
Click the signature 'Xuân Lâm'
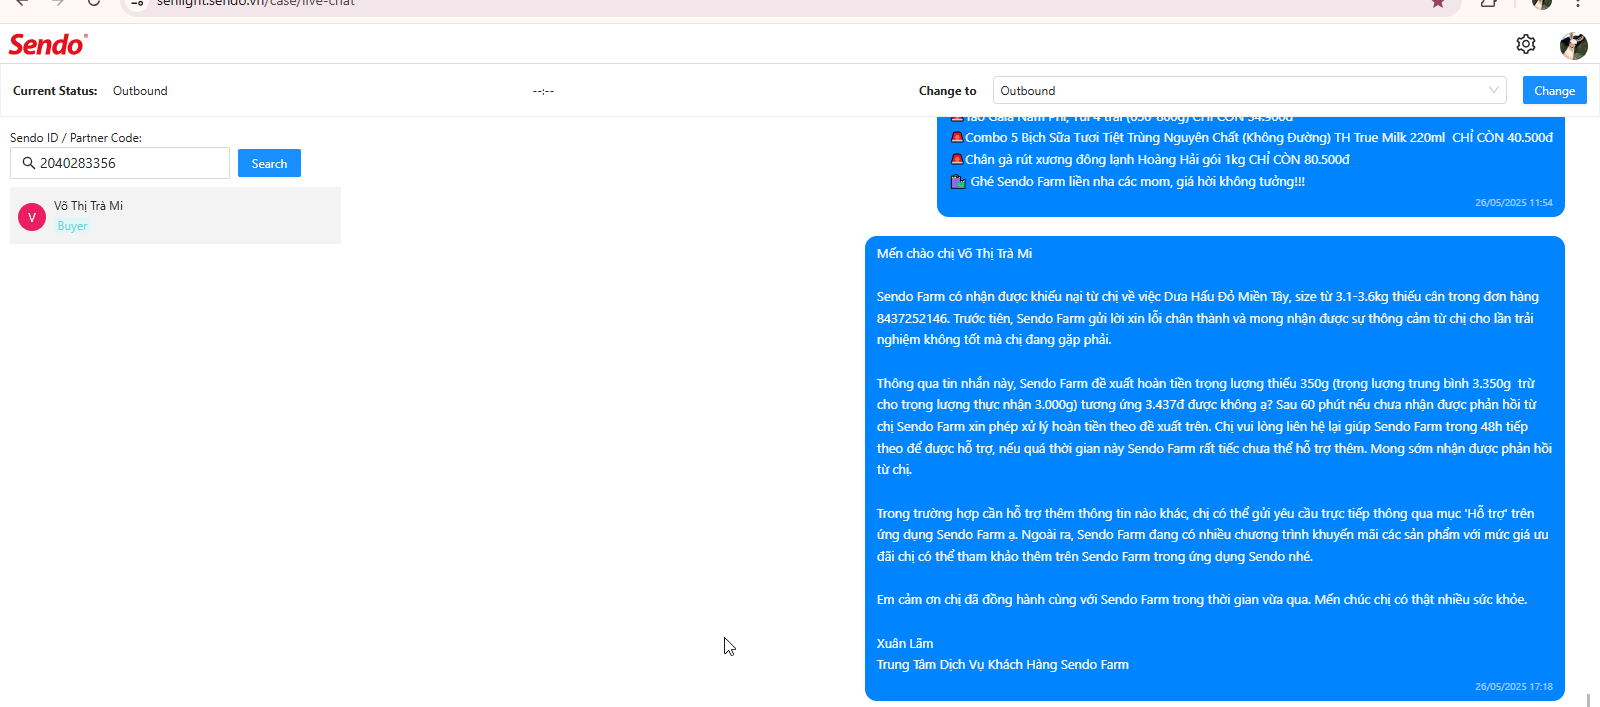click(x=905, y=643)
